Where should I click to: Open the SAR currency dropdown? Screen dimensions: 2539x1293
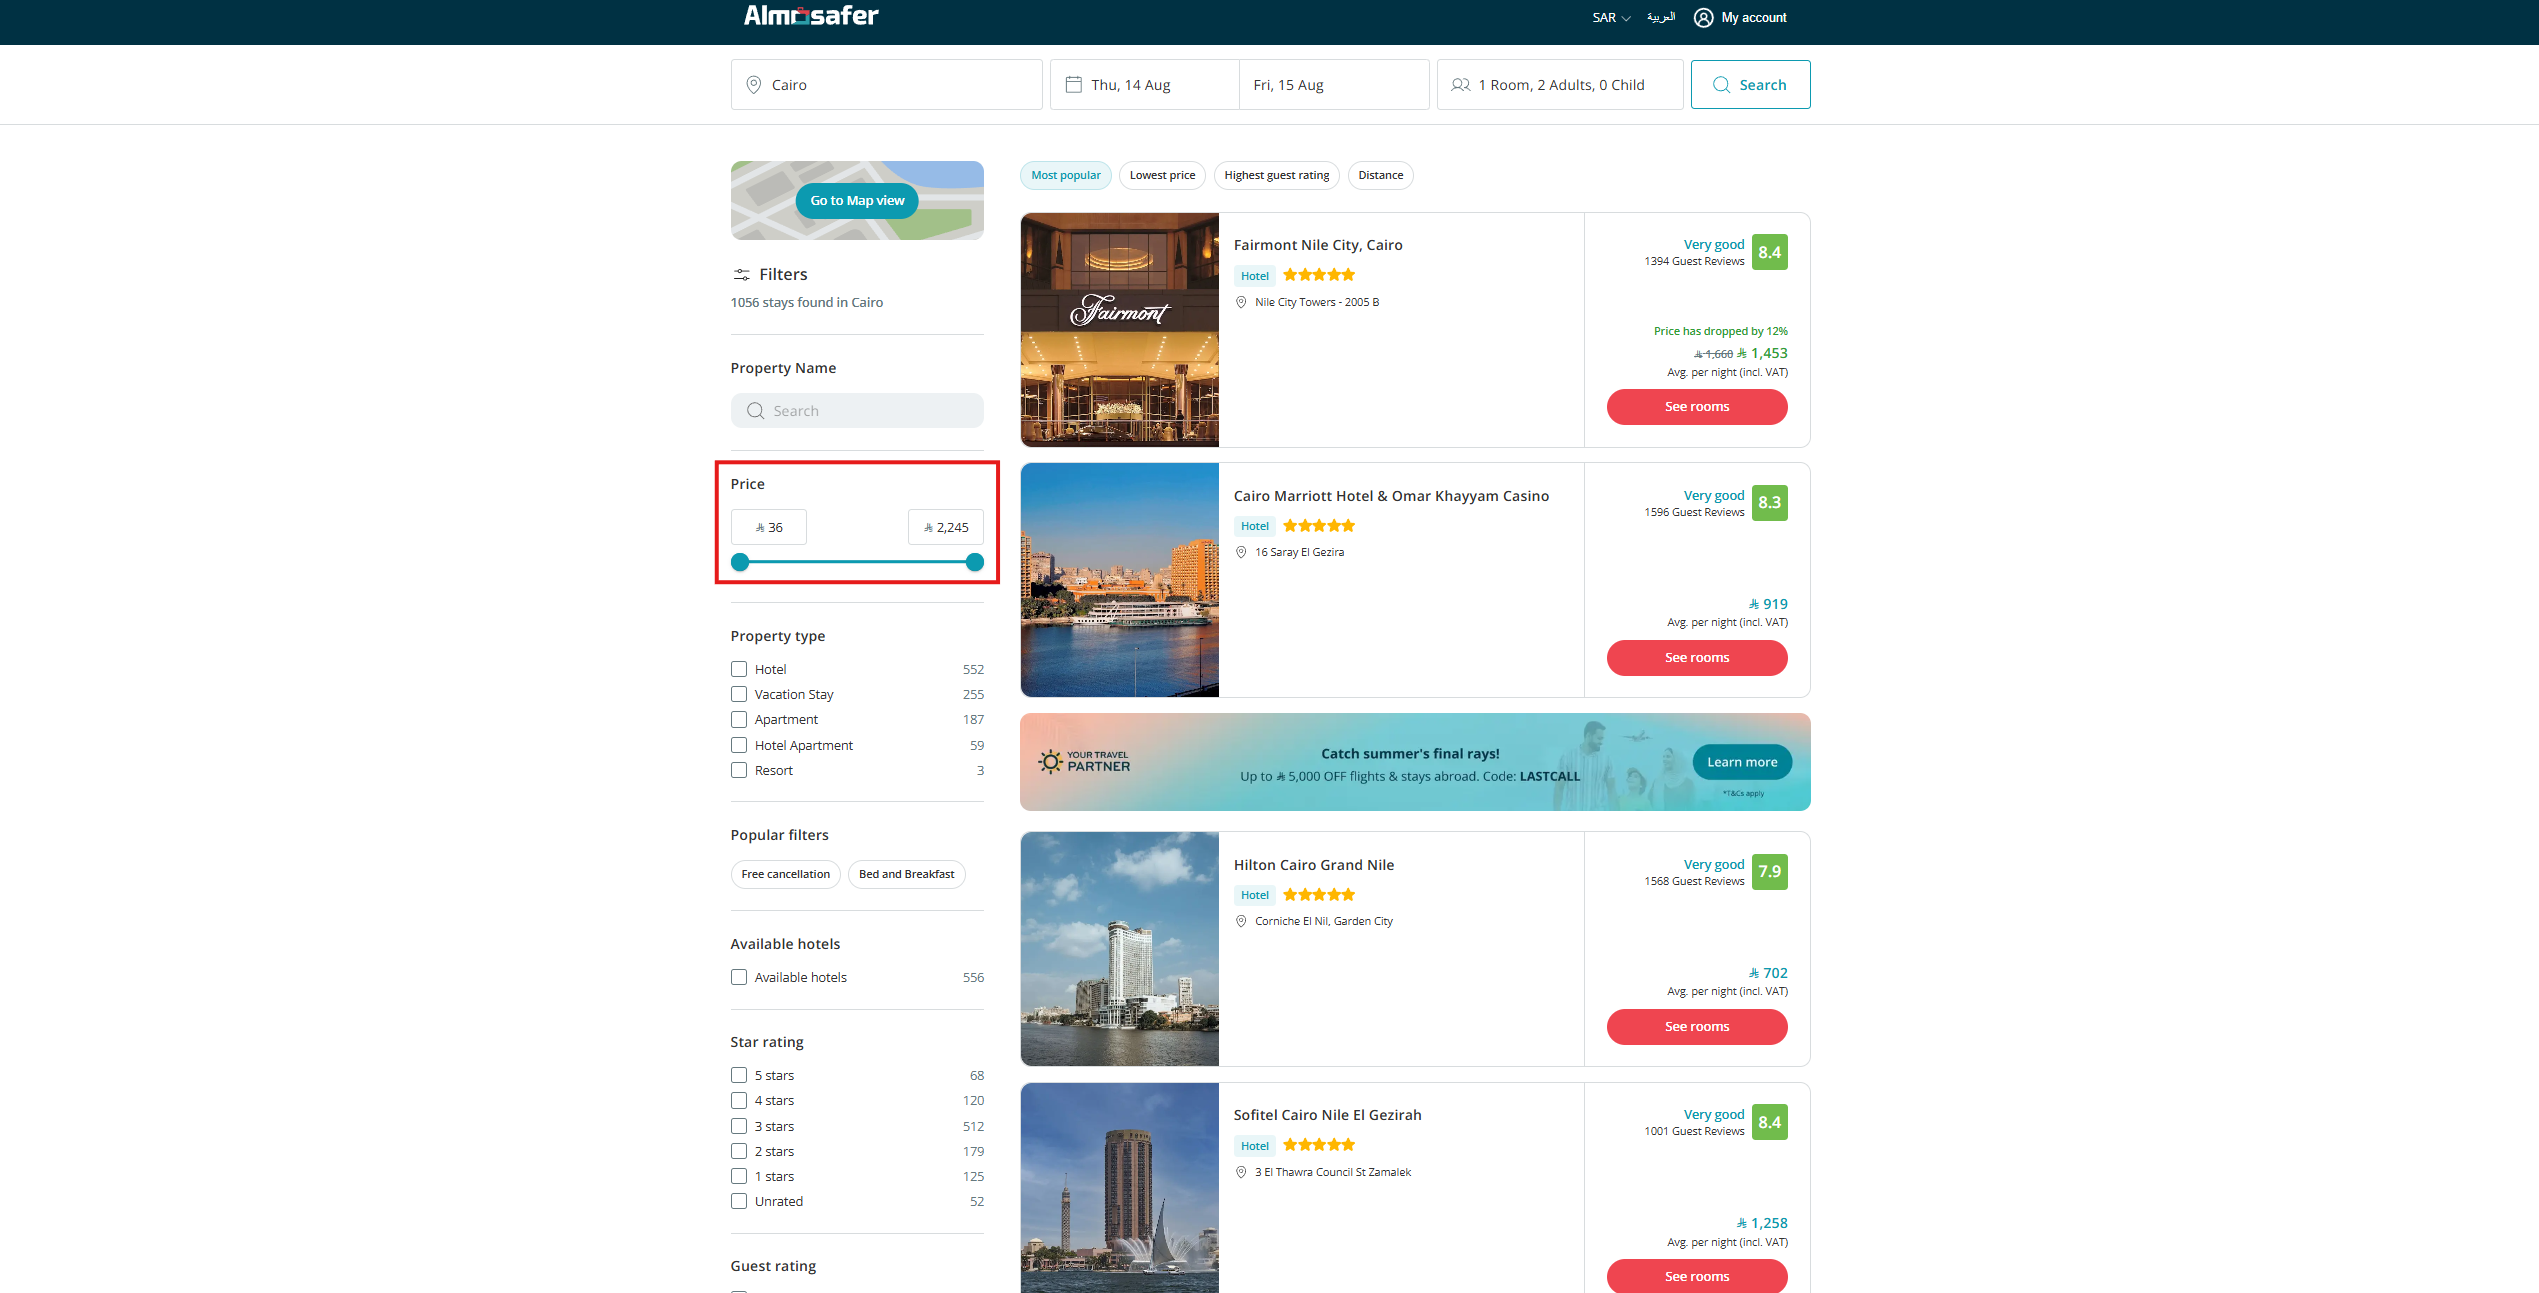tap(1610, 18)
